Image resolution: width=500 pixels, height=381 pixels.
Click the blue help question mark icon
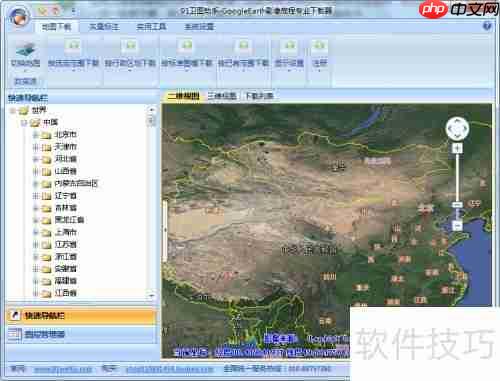click(x=487, y=26)
